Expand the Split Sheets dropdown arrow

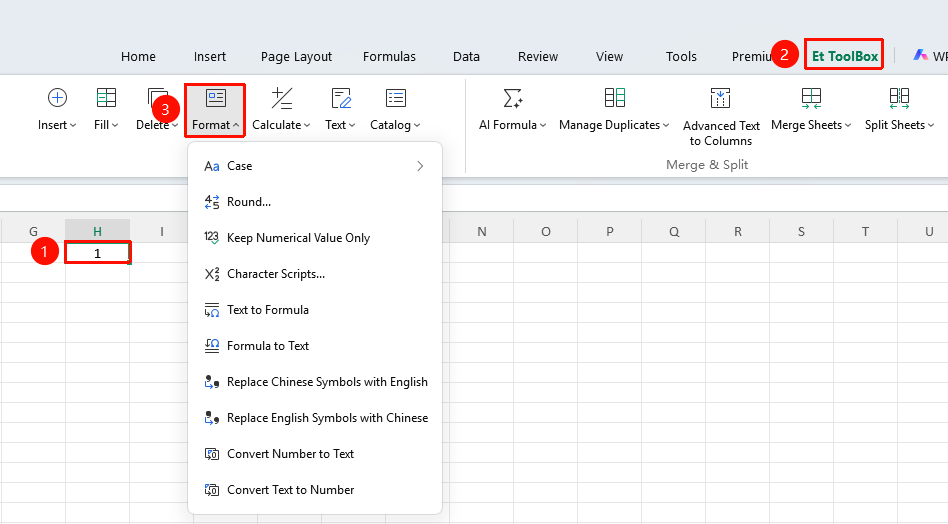pos(931,125)
